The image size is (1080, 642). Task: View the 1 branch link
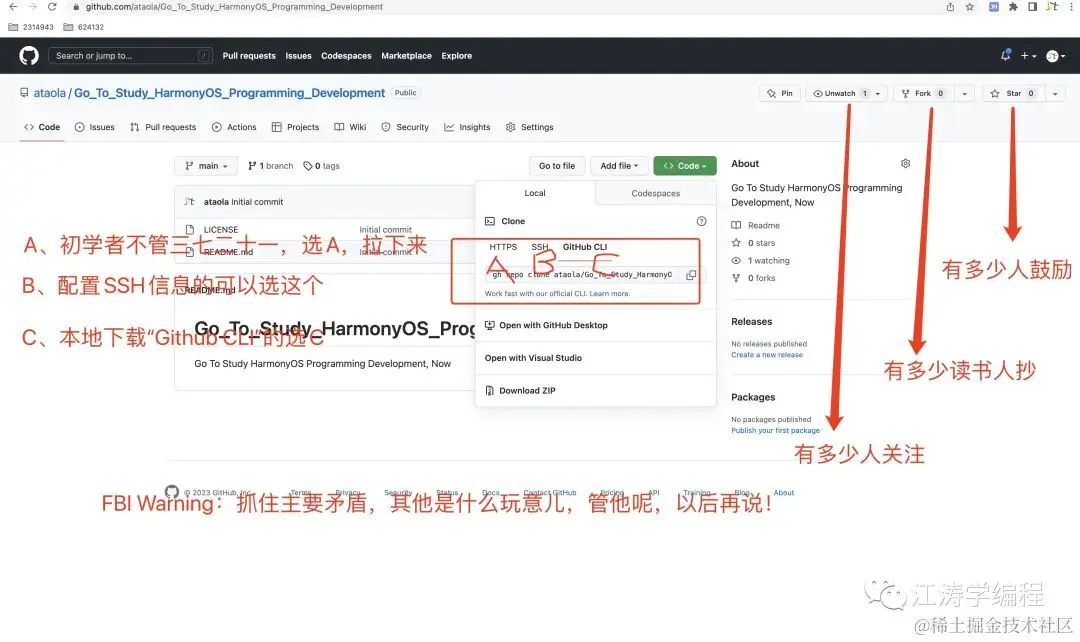click(x=271, y=166)
